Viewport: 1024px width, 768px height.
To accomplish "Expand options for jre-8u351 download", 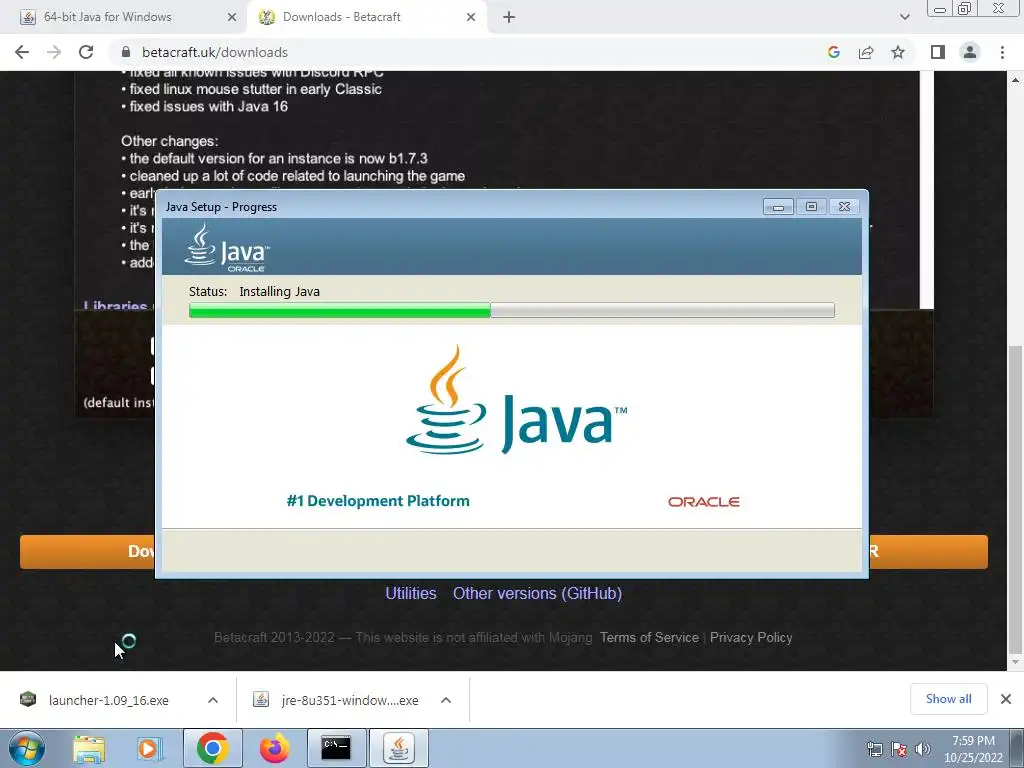I will coord(446,700).
